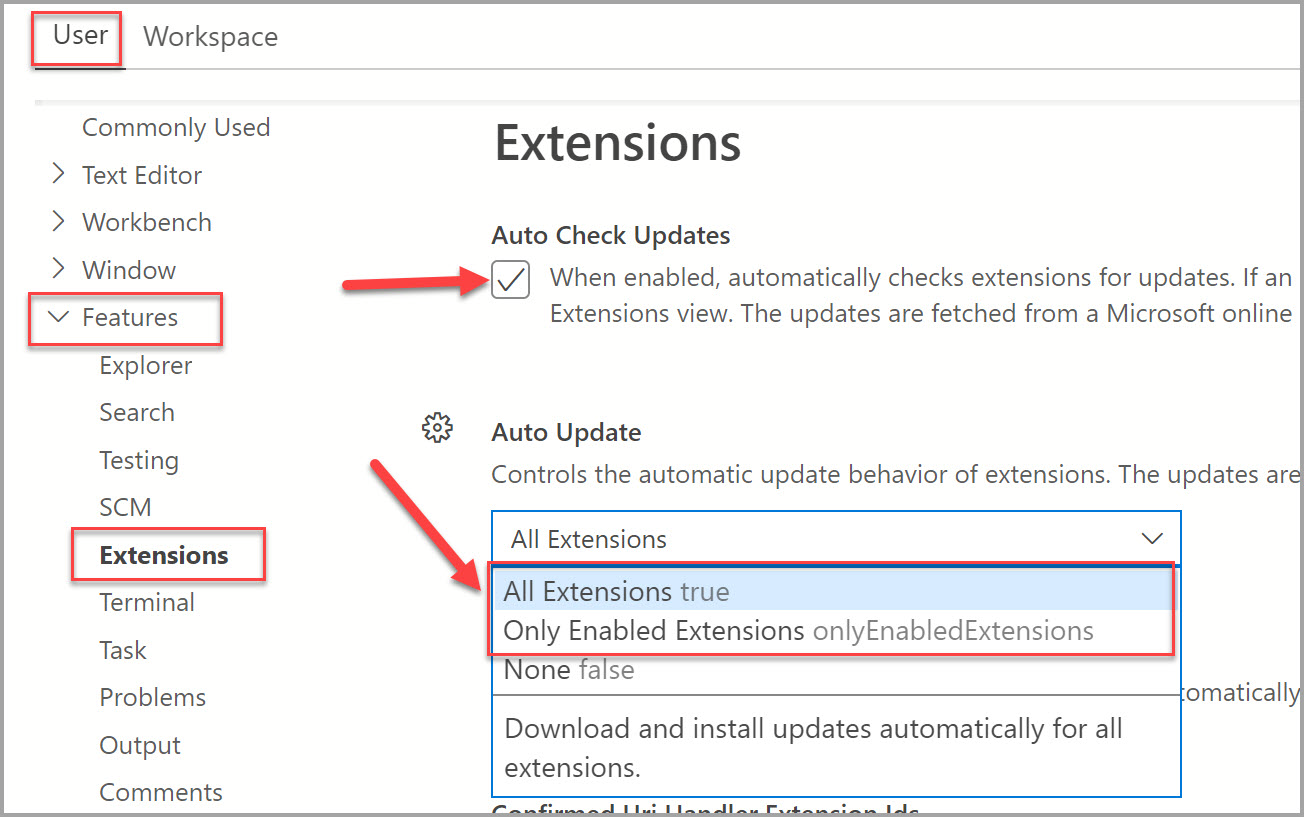Select the Terminal settings entry
The image size is (1304, 817).
pos(147,603)
